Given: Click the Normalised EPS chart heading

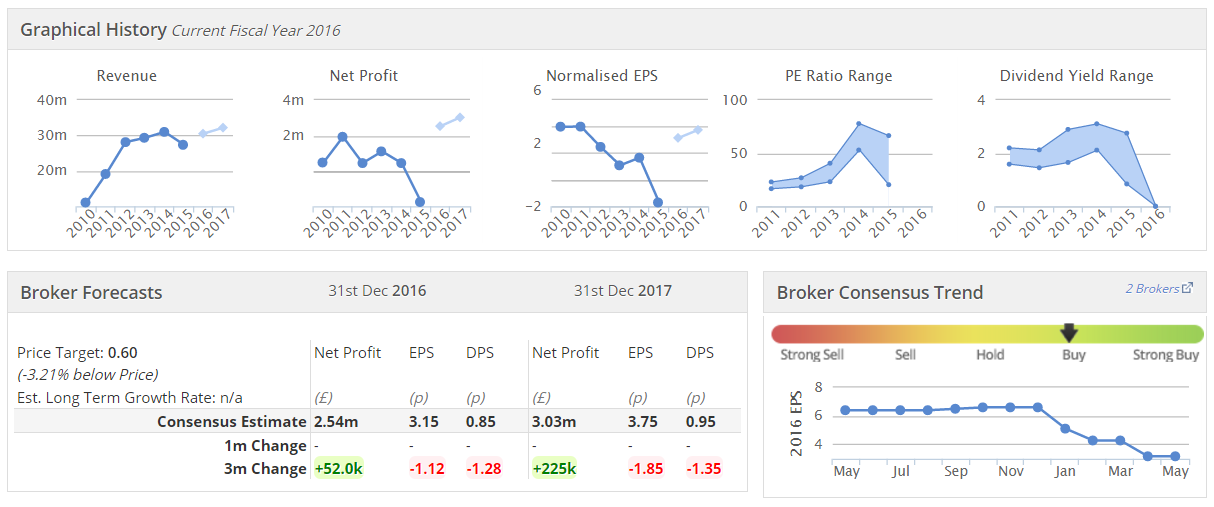Looking at the screenshot, I should pos(602,76).
